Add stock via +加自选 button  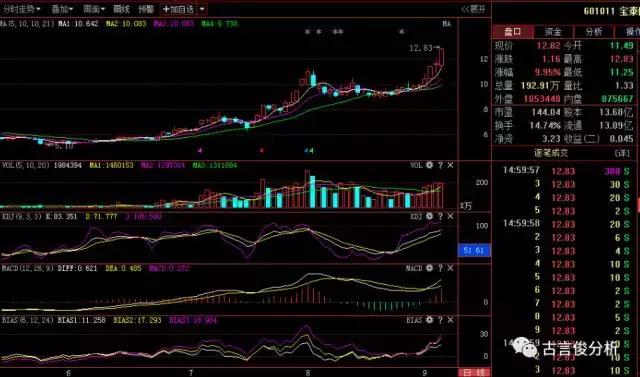click(179, 9)
